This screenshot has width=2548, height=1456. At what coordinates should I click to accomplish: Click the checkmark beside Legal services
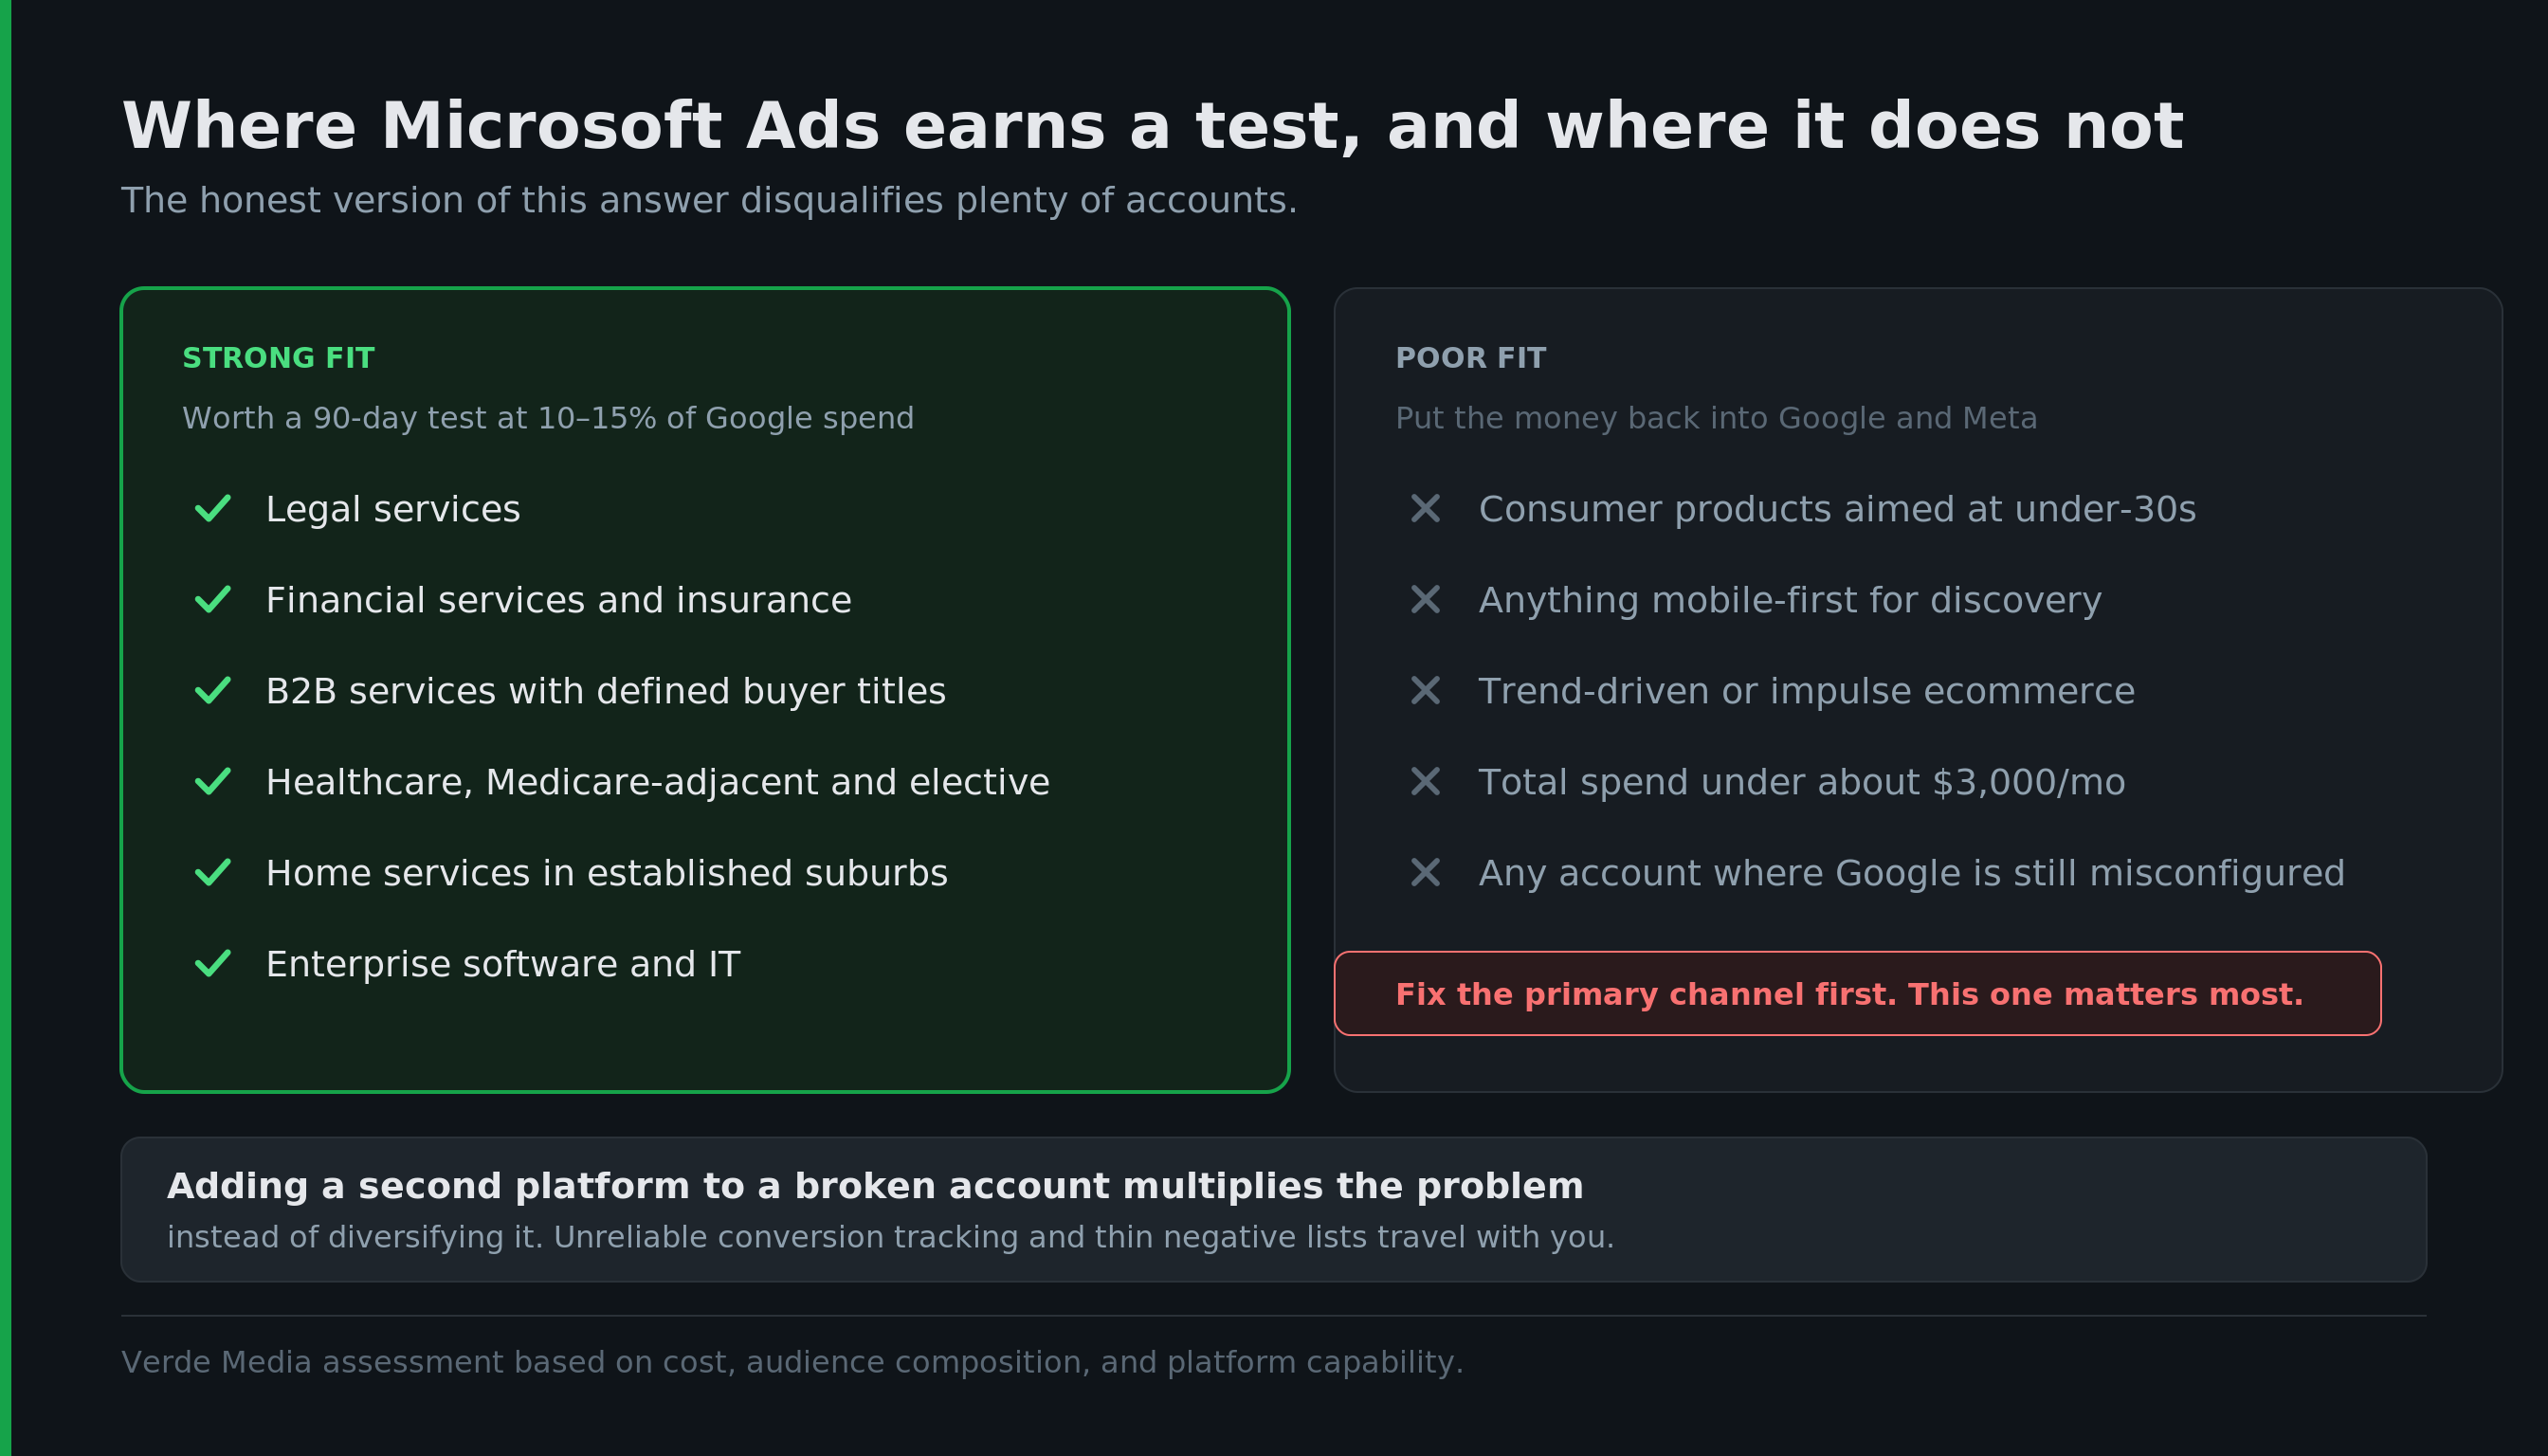click(213, 509)
